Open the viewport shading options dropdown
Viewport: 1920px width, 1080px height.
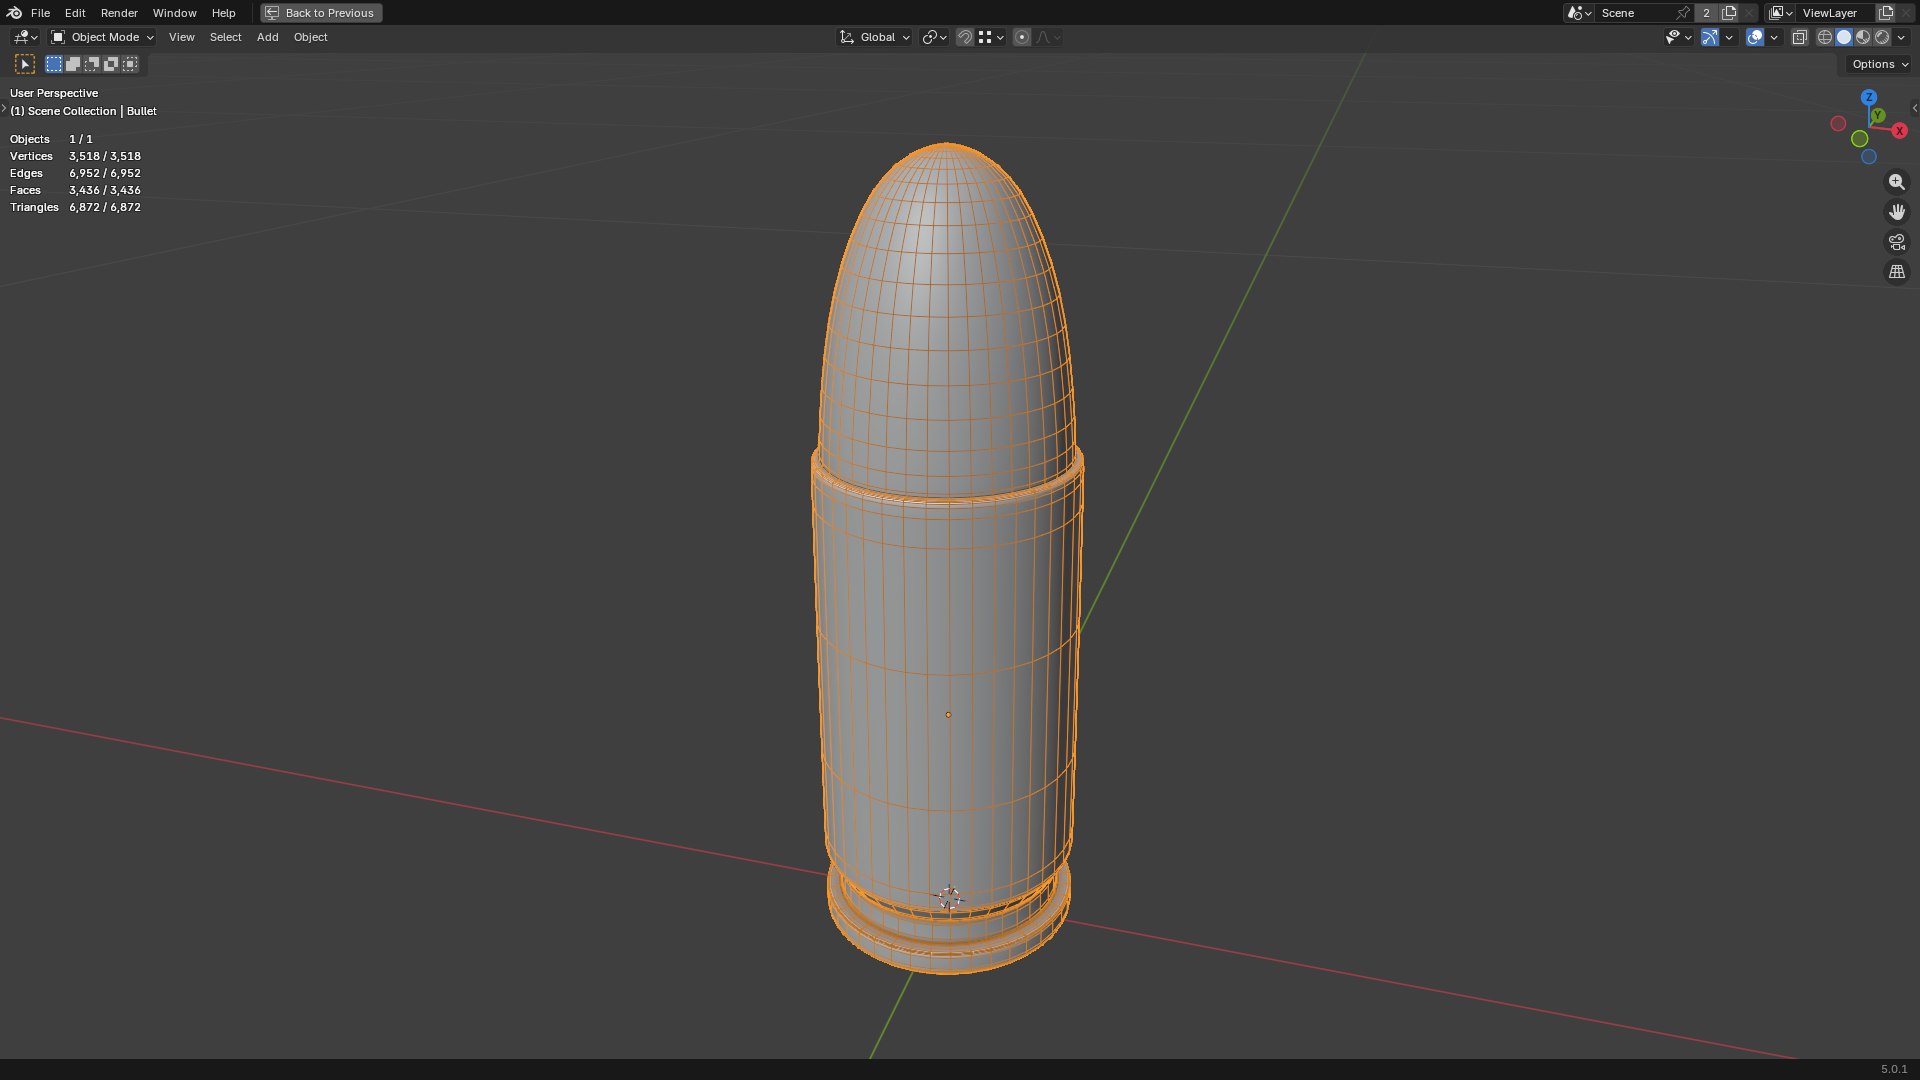tap(1901, 37)
